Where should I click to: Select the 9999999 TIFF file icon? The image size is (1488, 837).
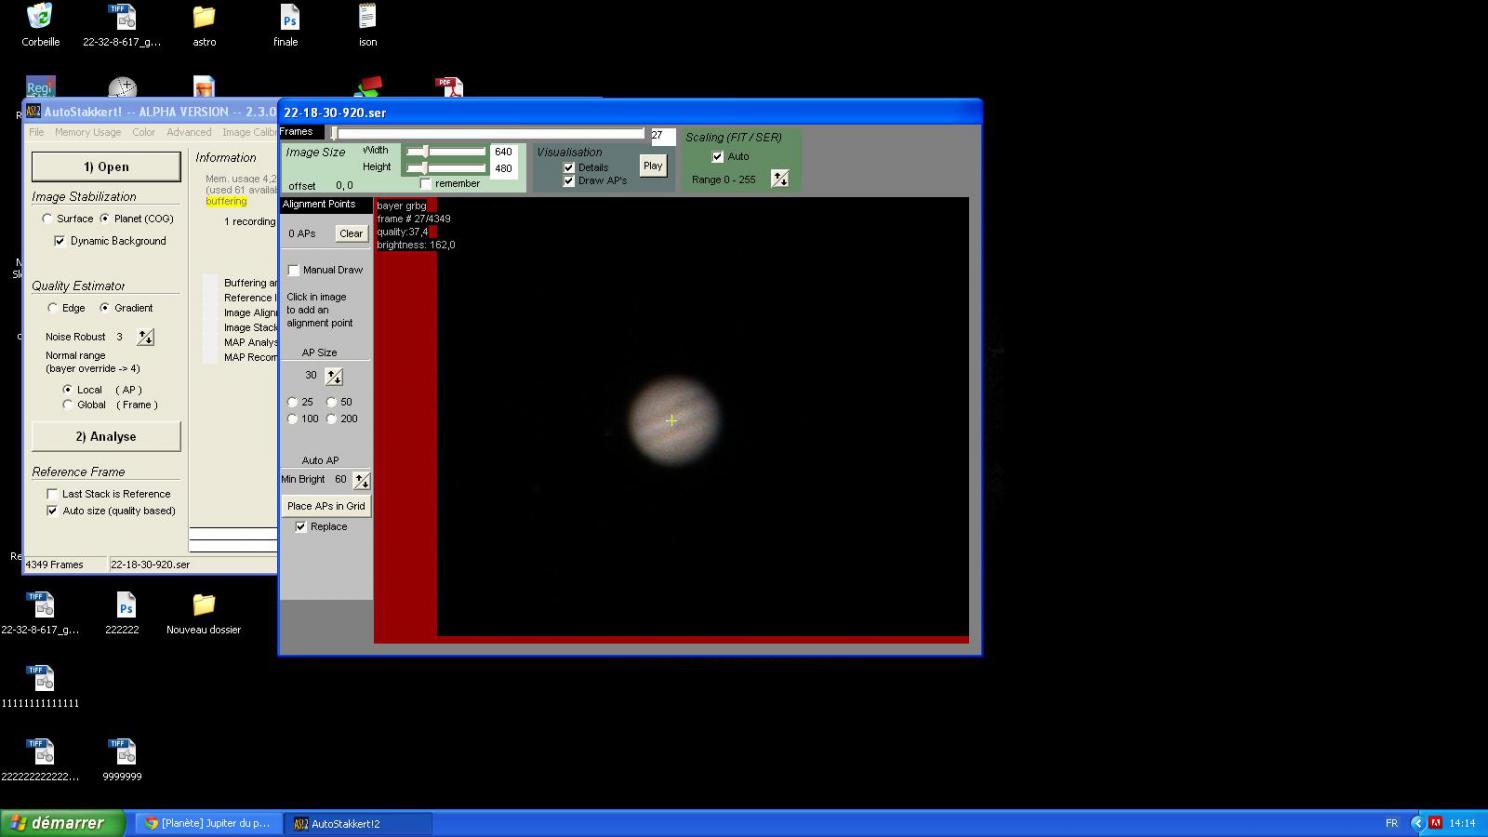(122, 751)
